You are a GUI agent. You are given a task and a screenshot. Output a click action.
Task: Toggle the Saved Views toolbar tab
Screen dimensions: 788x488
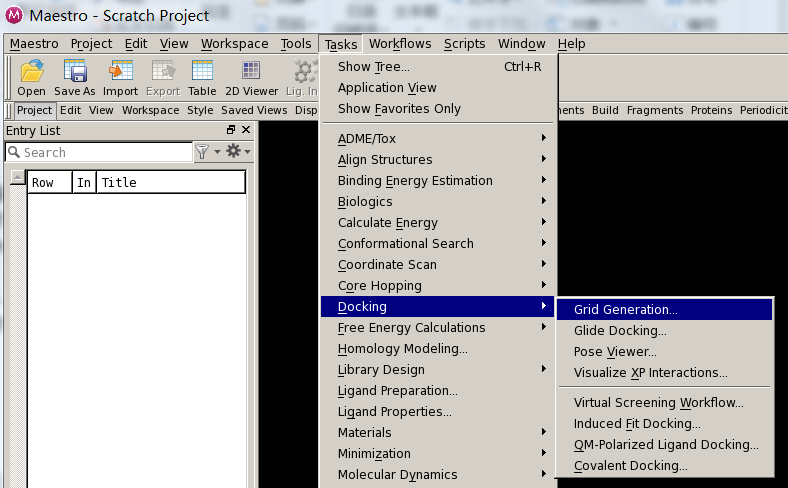[x=254, y=110]
